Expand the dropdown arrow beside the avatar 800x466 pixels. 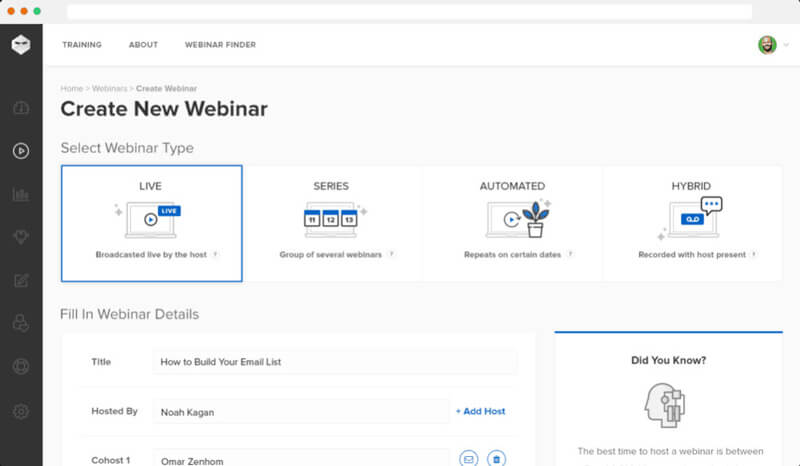coord(786,45)
